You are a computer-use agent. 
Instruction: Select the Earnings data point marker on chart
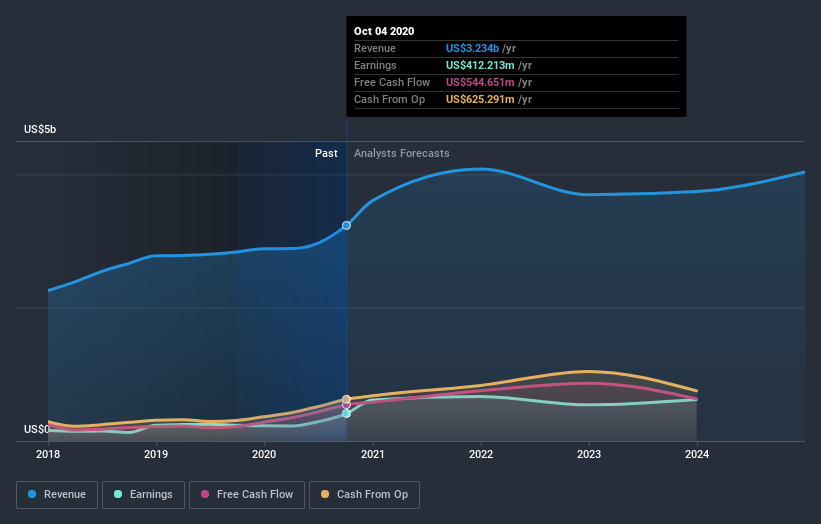(347, 414)
